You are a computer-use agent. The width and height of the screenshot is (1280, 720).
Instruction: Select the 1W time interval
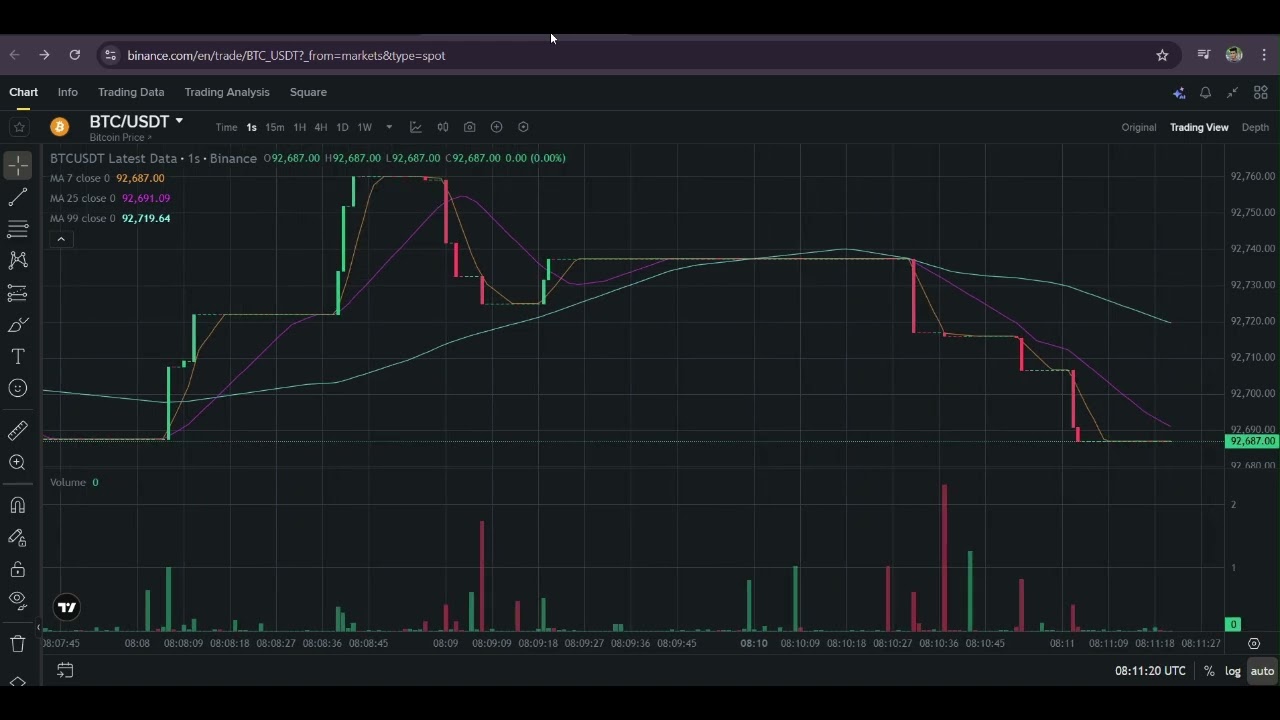[x=365, y=127]
